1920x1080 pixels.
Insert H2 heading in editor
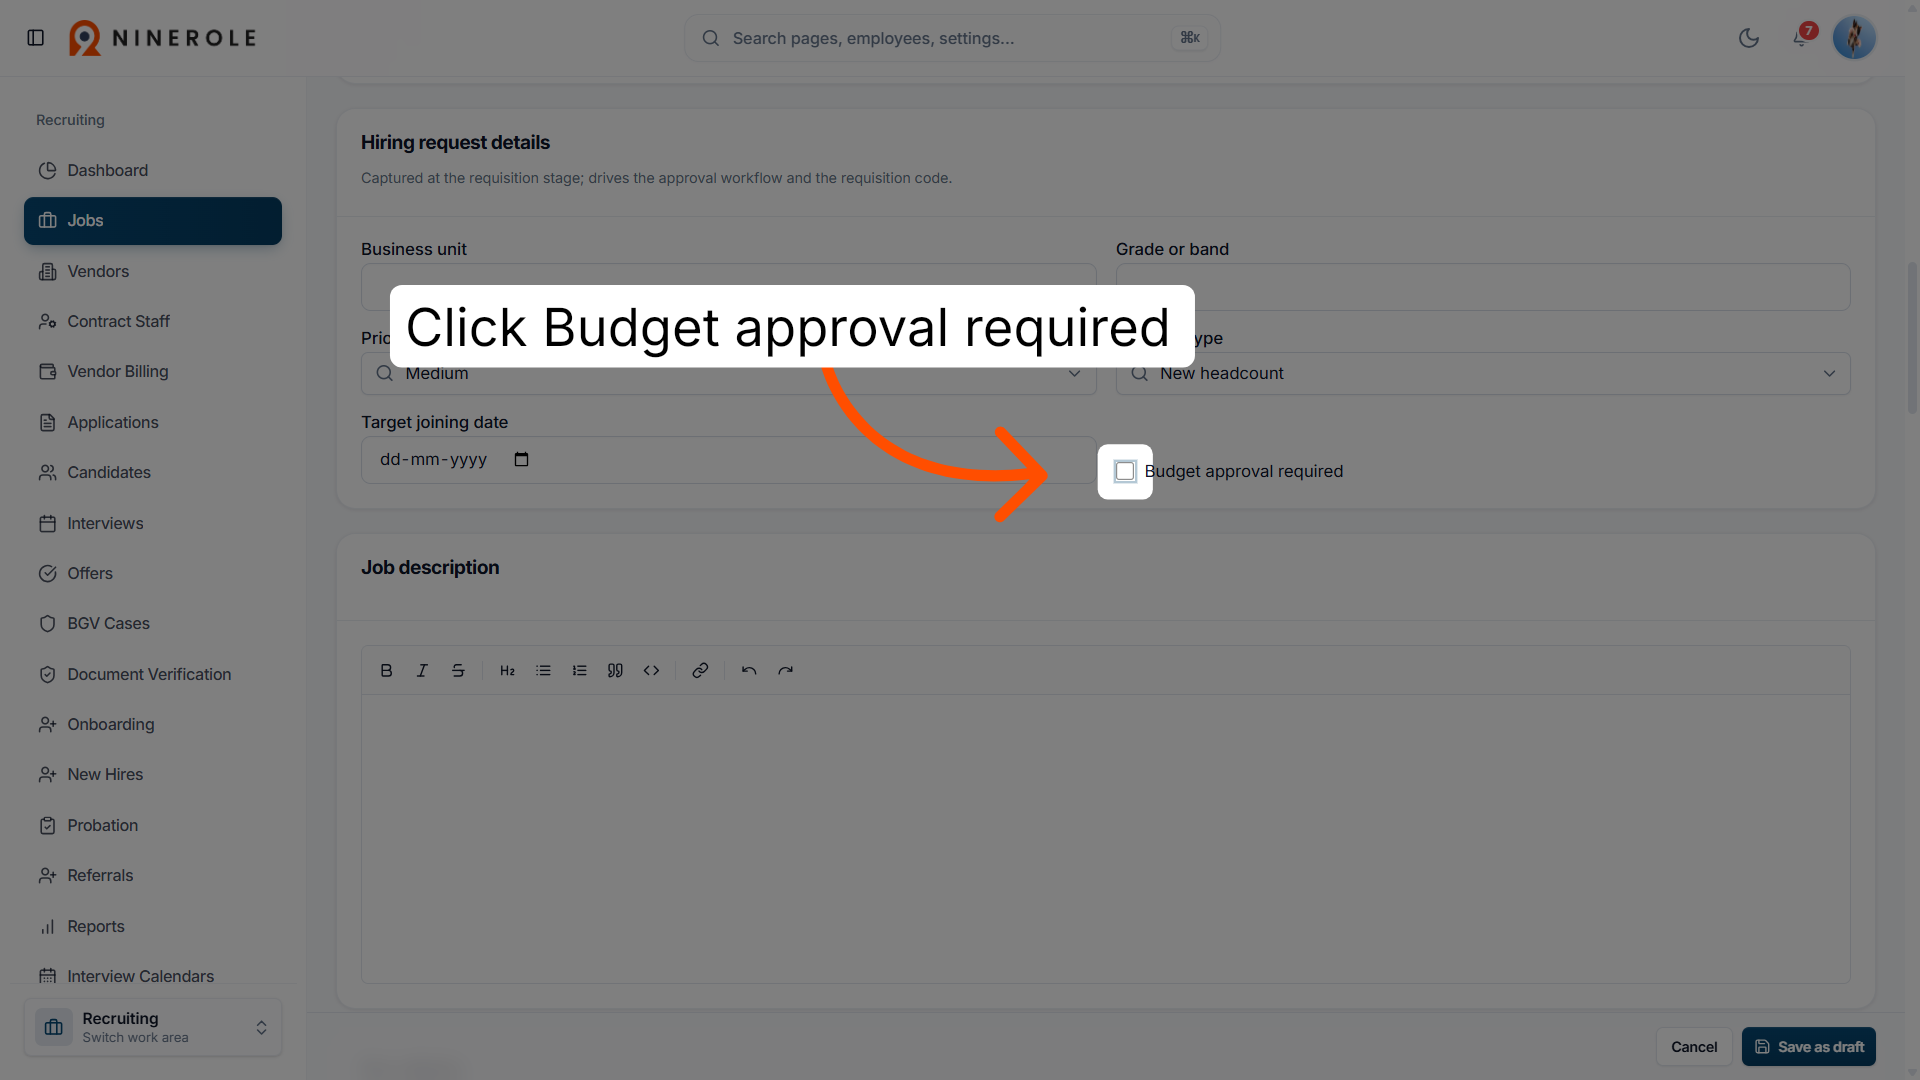[507, 670]
